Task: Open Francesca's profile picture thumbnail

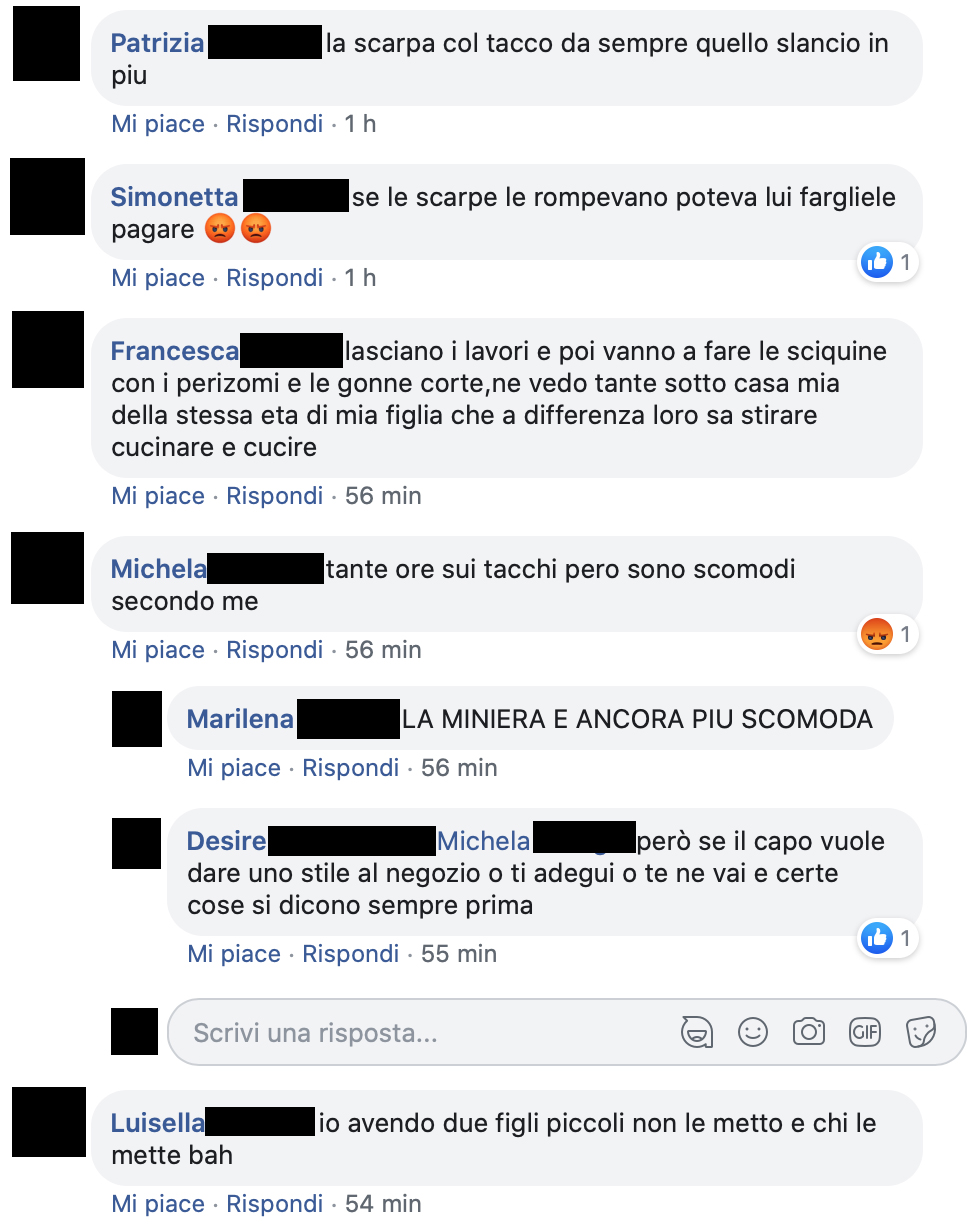Action: point(48,349)
